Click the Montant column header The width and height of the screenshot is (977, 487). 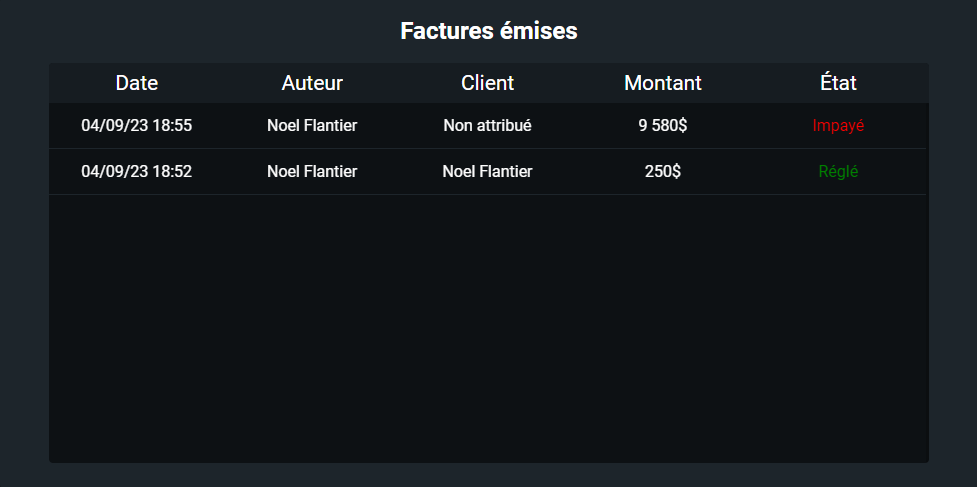[x=663, y=83]
